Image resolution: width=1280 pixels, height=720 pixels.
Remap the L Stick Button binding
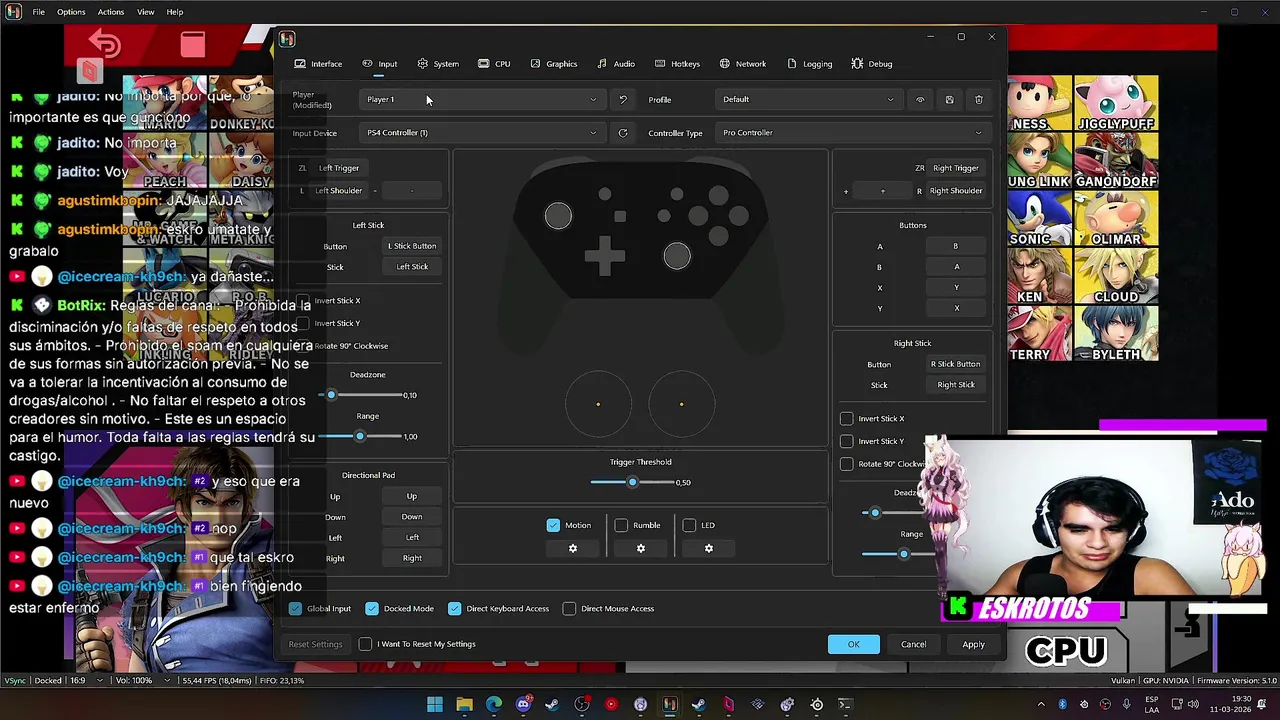(412, 246)
